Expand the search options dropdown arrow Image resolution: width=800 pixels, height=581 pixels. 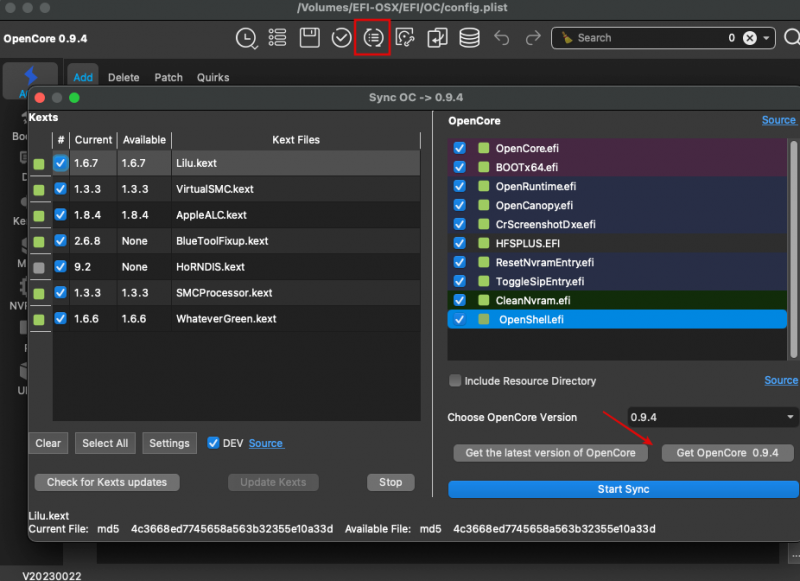point(767,38)
